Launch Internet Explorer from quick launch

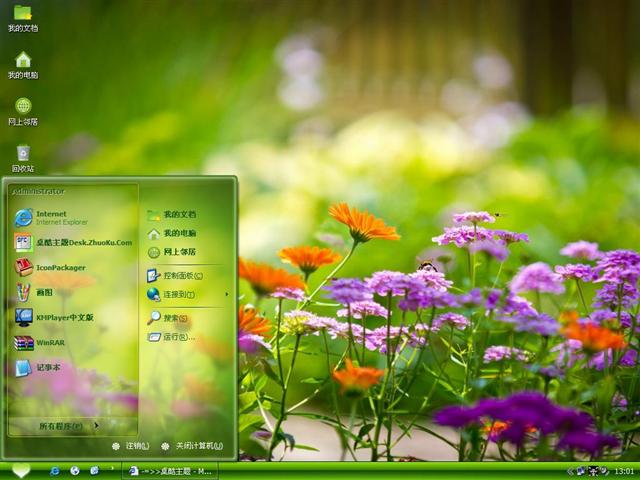pyautogui.click(x=55, y=471)
